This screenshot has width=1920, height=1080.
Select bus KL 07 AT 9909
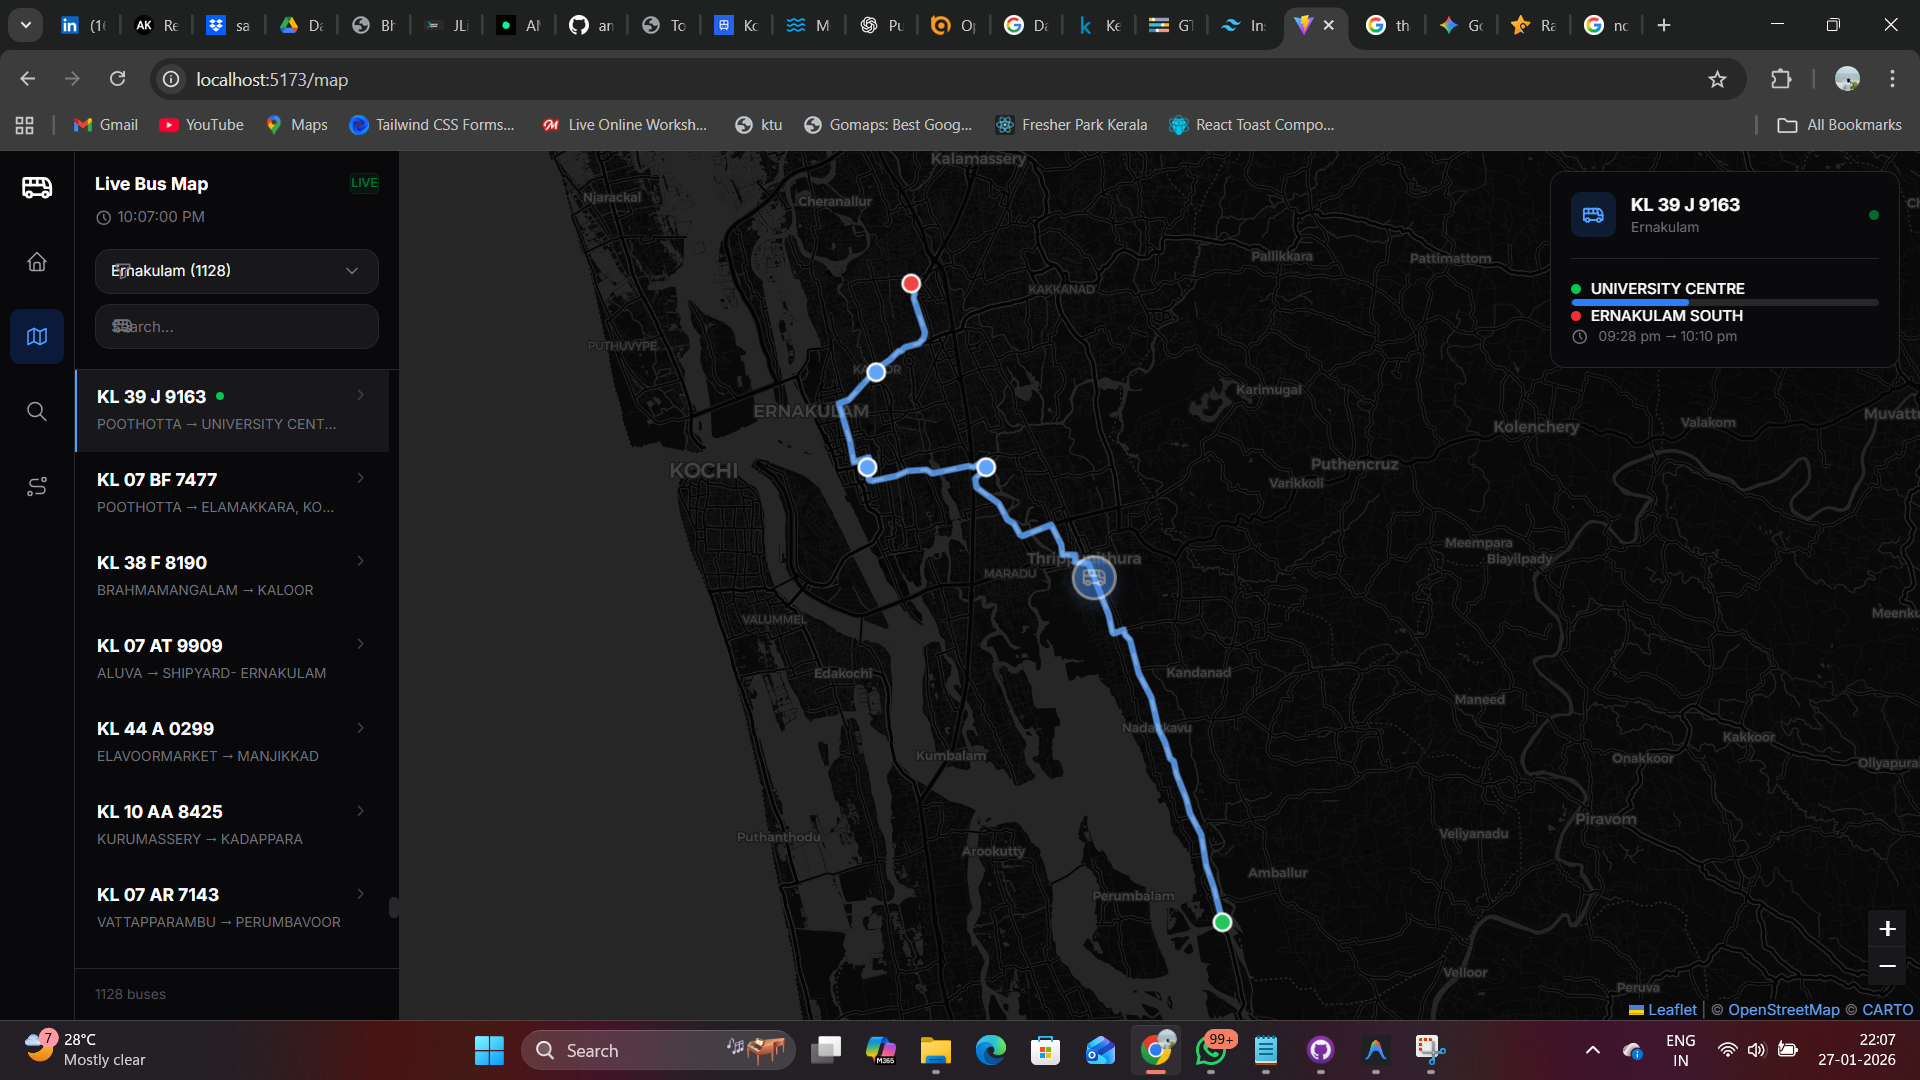point(220,658)
